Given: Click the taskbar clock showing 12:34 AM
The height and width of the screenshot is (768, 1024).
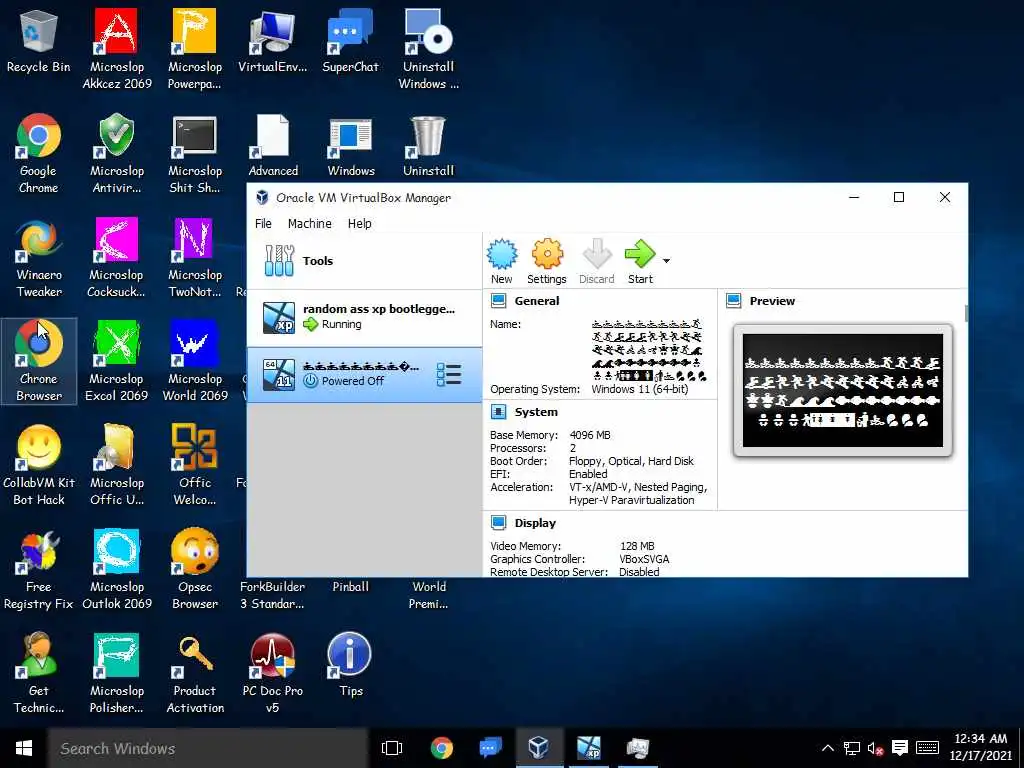Looking at the screenshot, I should point(980,748).
